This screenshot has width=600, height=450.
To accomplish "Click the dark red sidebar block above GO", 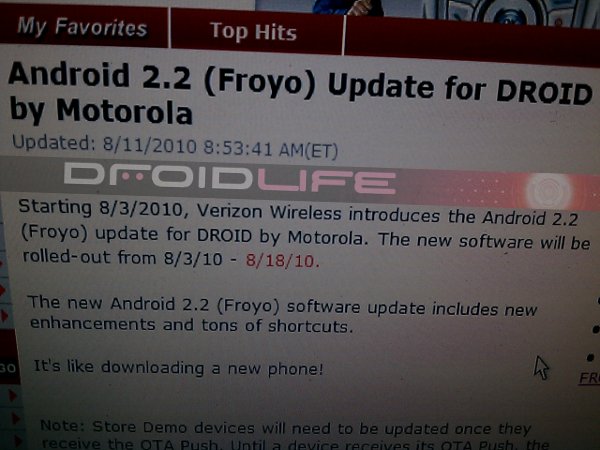I will (8, 344).
